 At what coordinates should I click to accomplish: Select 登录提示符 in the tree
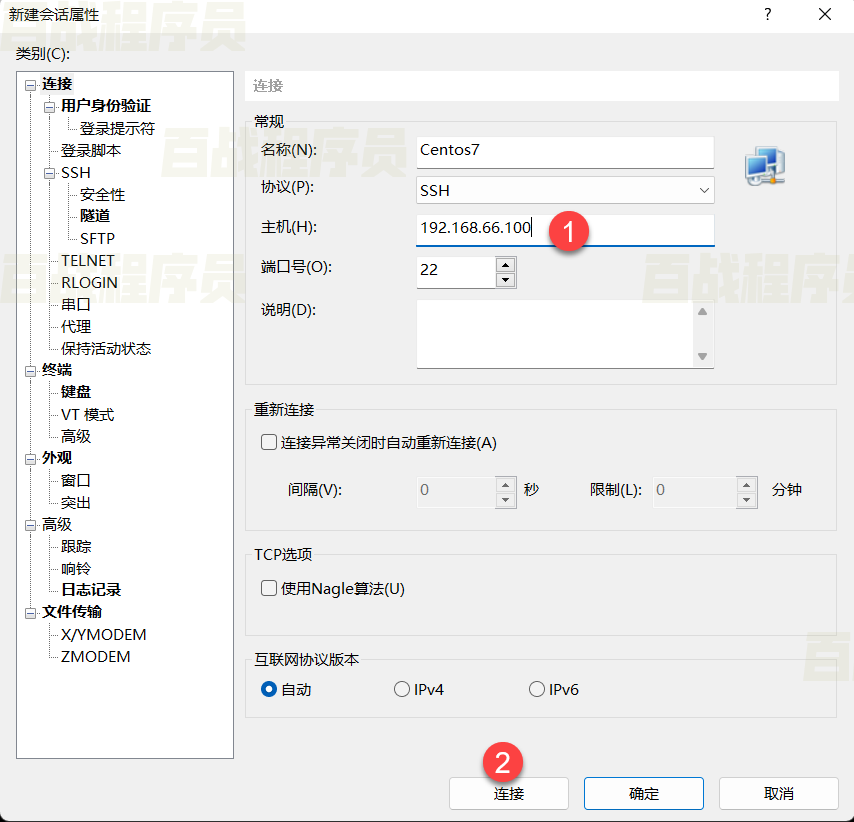pyautogui.click(x=117, y=129)
